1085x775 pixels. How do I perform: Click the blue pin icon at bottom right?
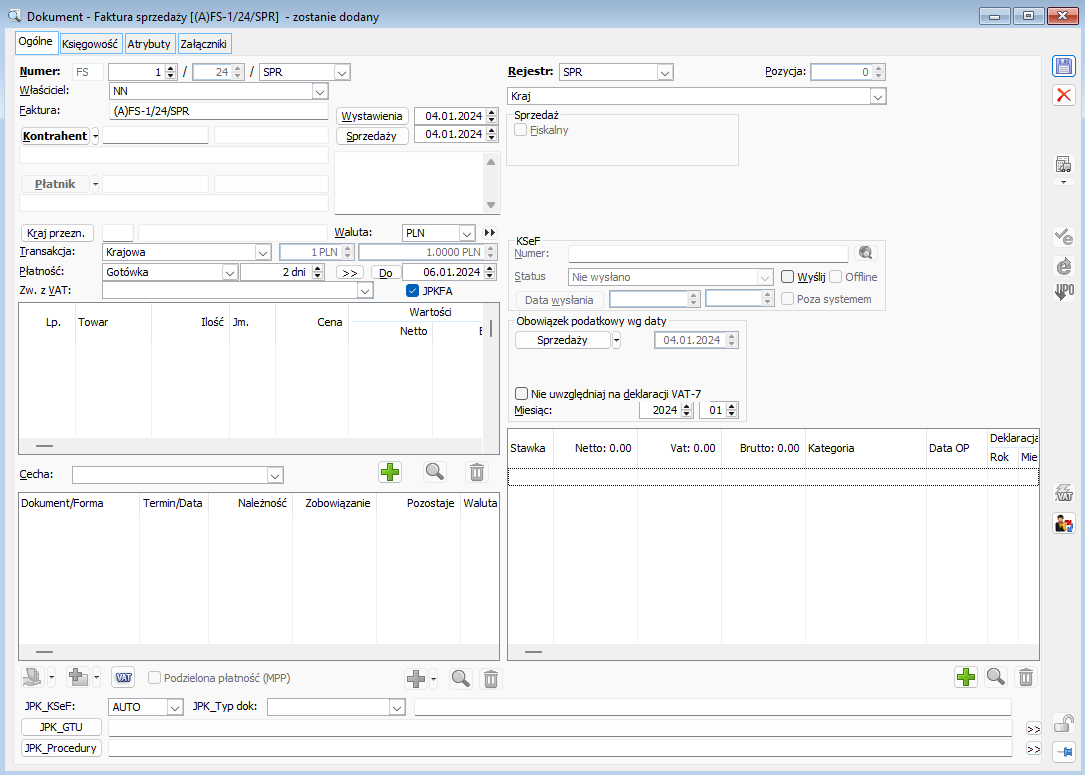[x=1064, y=751]
